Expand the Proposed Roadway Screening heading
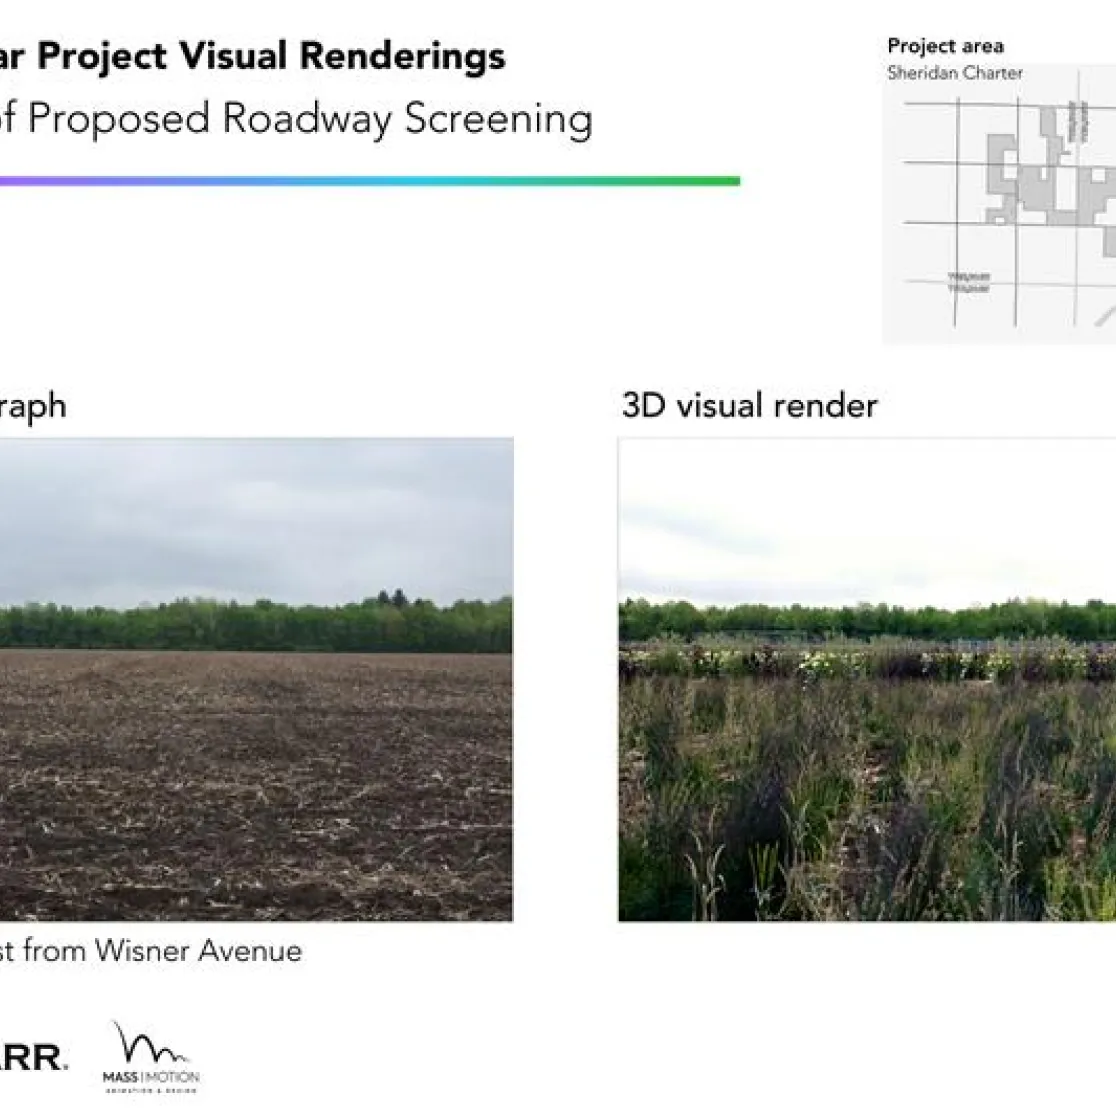The width and height of the screenshot is (1116, 1116). (295, 118)
